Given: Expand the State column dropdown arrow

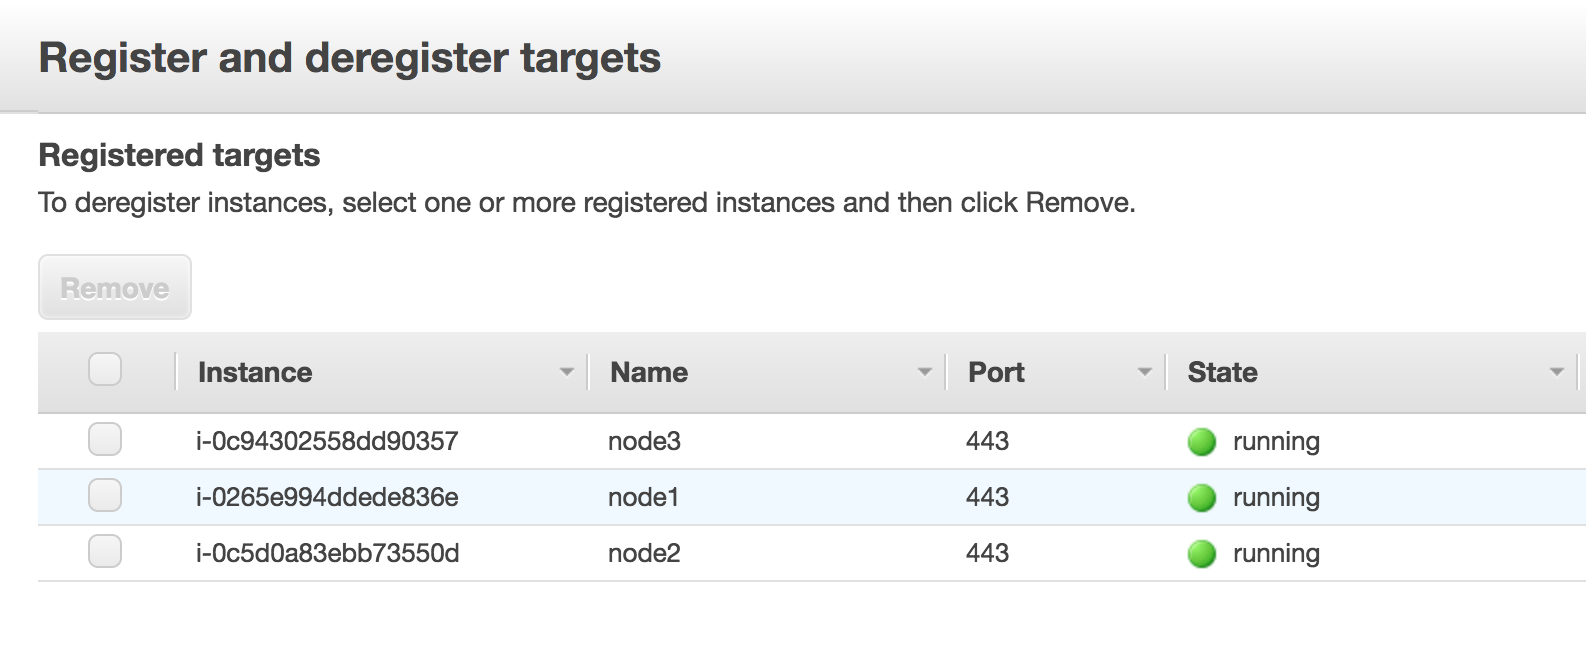Looking at the screenshot, I should (1556, 372).
